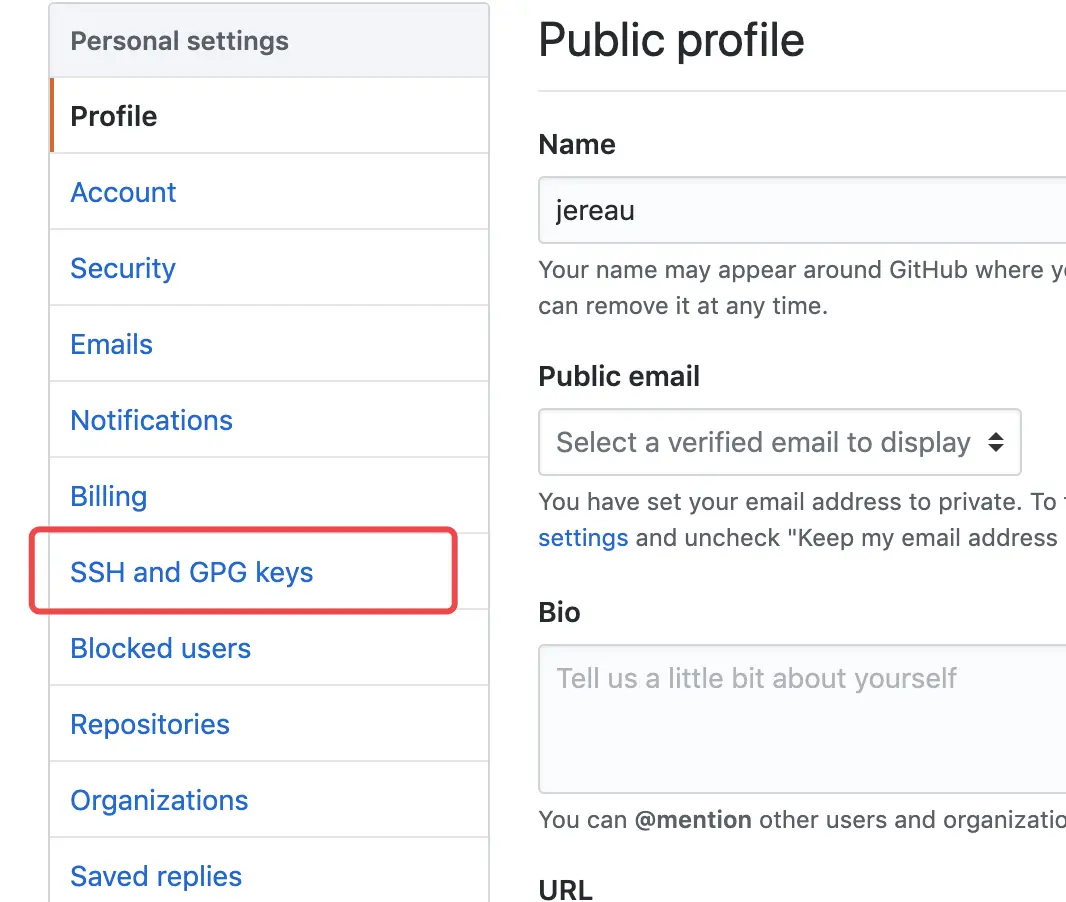Open the Security settings page

pyautogui.click(x=123, y=268)
